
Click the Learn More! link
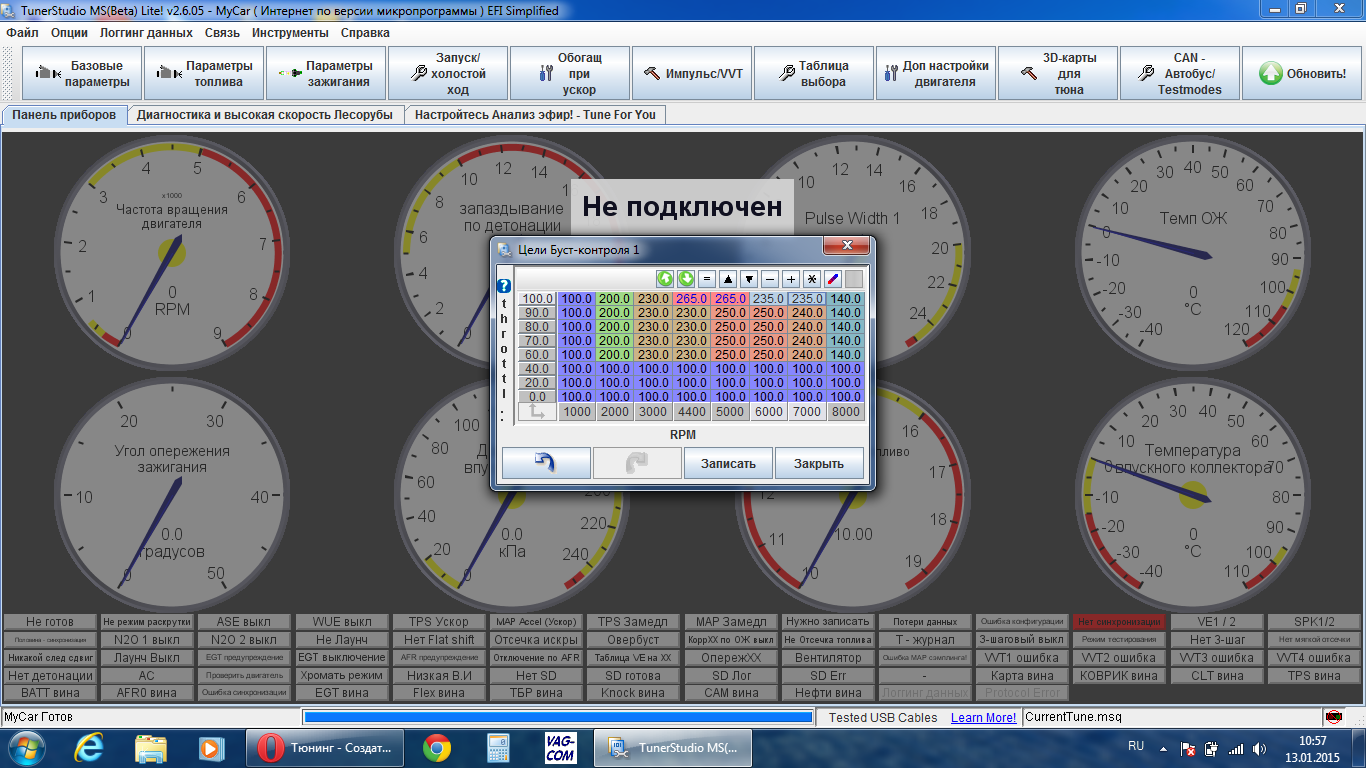point(983,717)
